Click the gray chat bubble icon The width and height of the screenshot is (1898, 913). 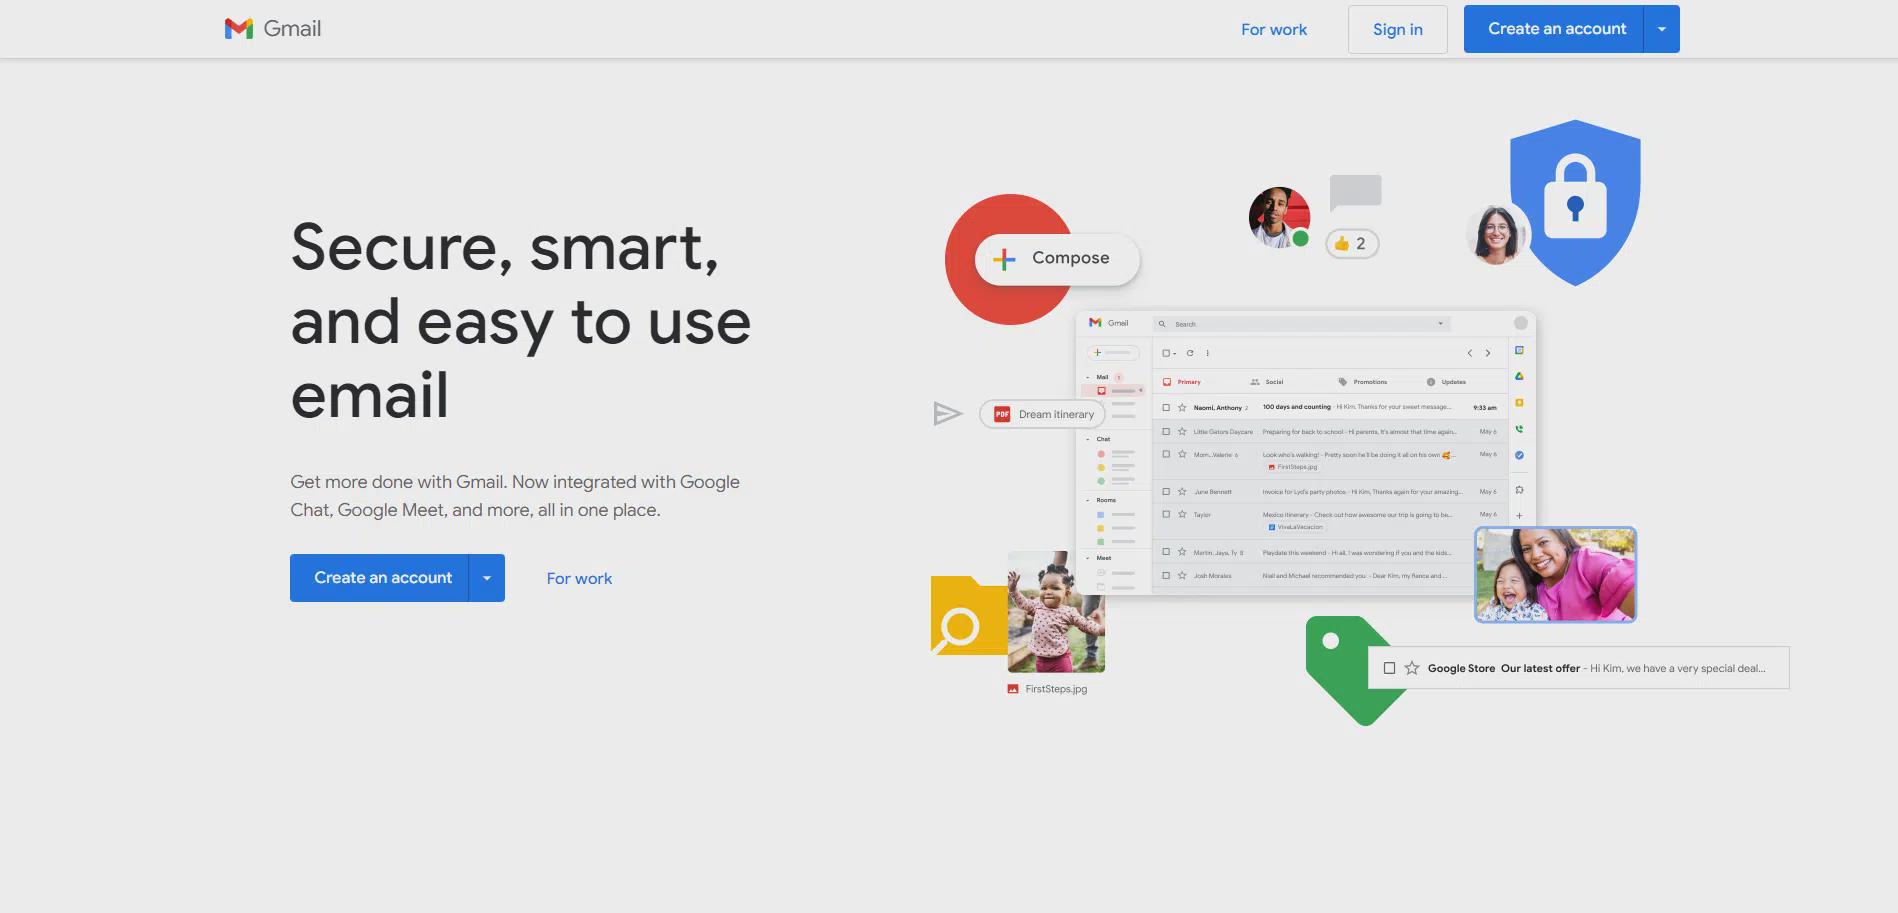pos(1355,192)
